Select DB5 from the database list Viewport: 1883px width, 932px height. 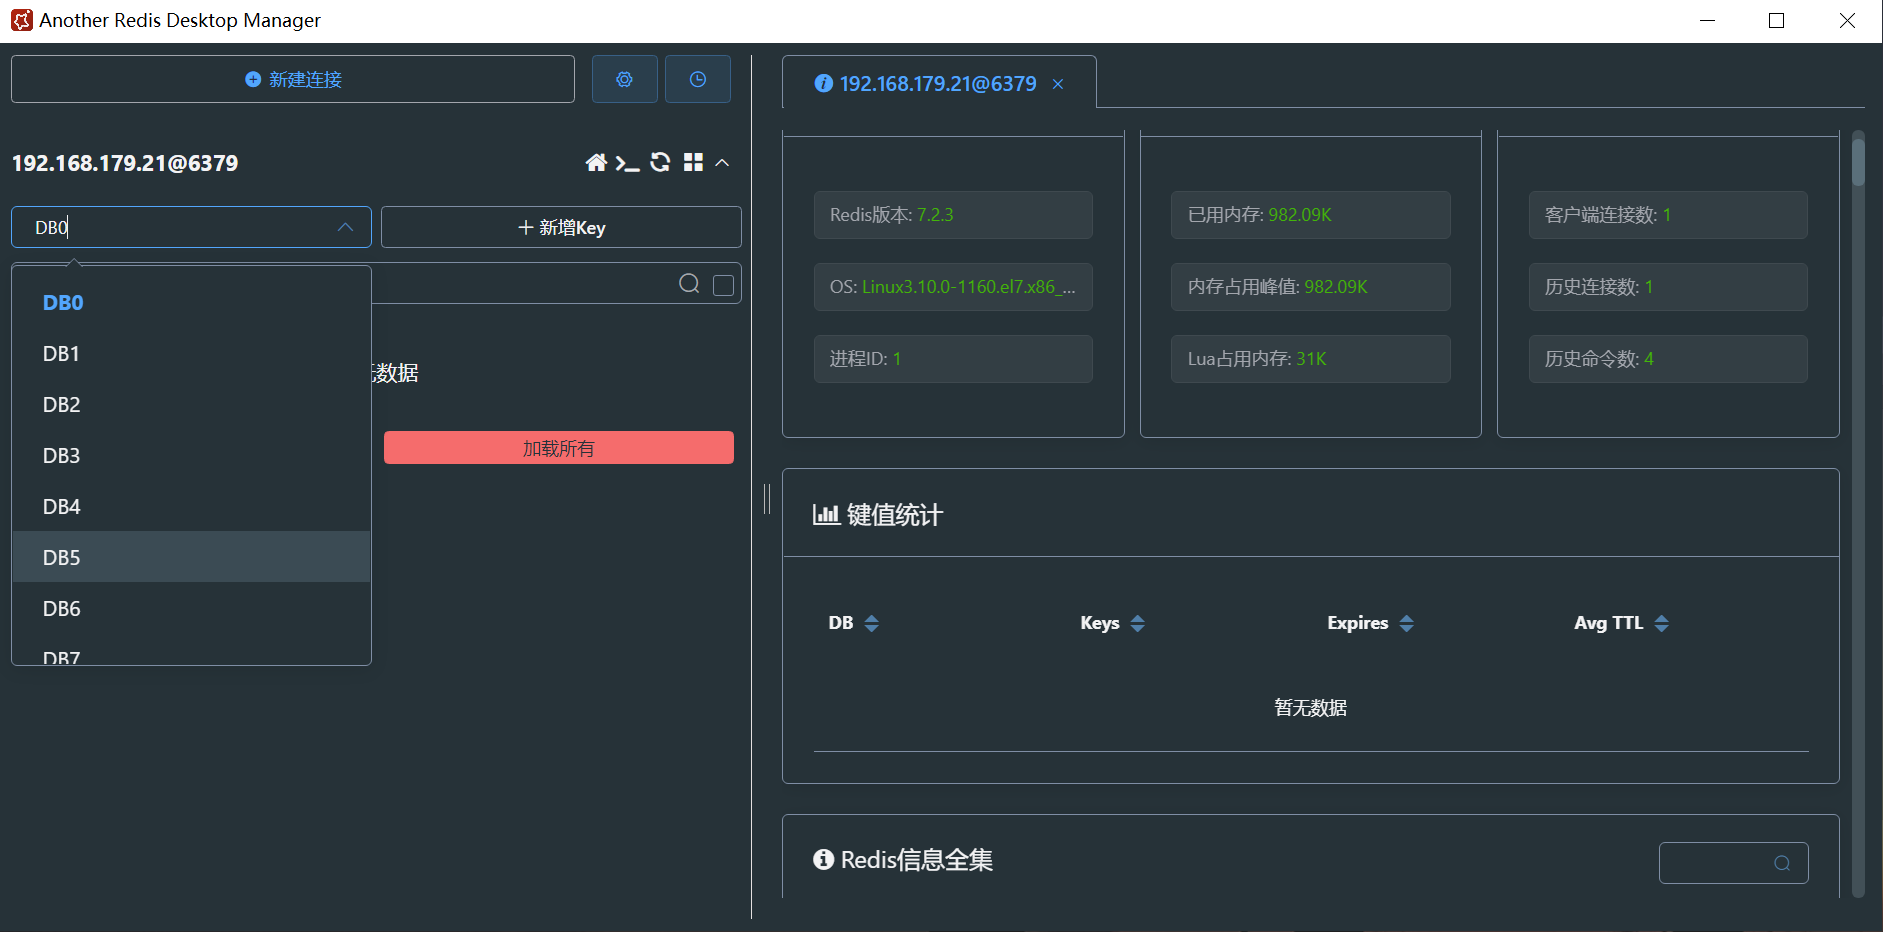62,557
